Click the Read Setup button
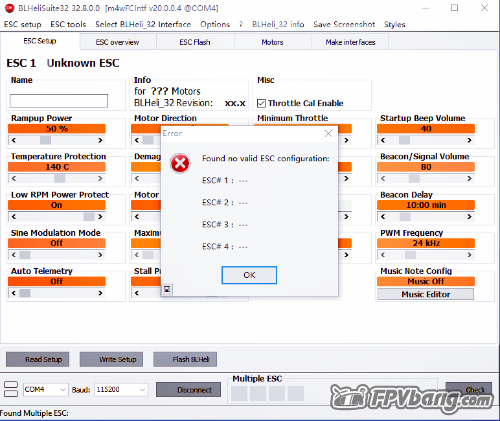 point(37,359)
